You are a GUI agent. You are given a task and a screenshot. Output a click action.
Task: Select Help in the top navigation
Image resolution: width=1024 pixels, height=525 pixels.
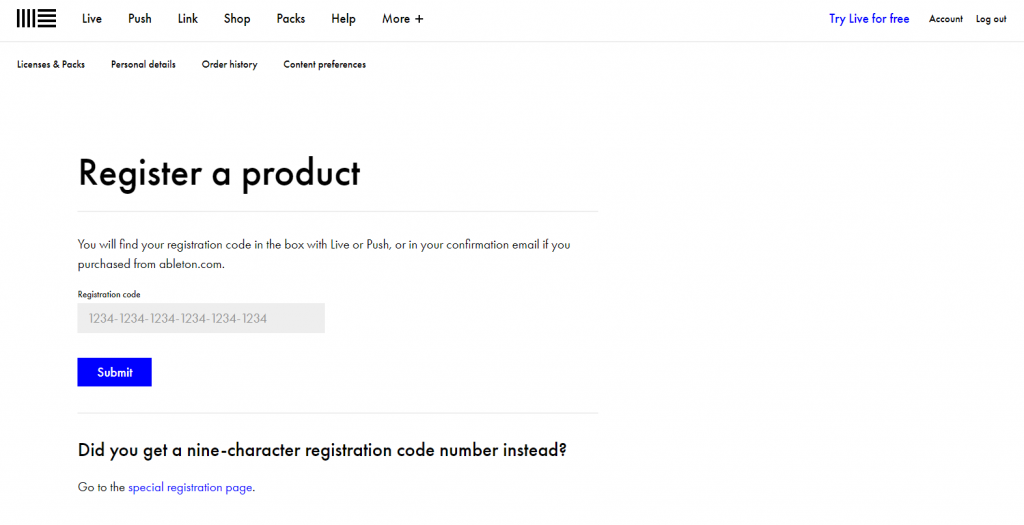[343, 19]
